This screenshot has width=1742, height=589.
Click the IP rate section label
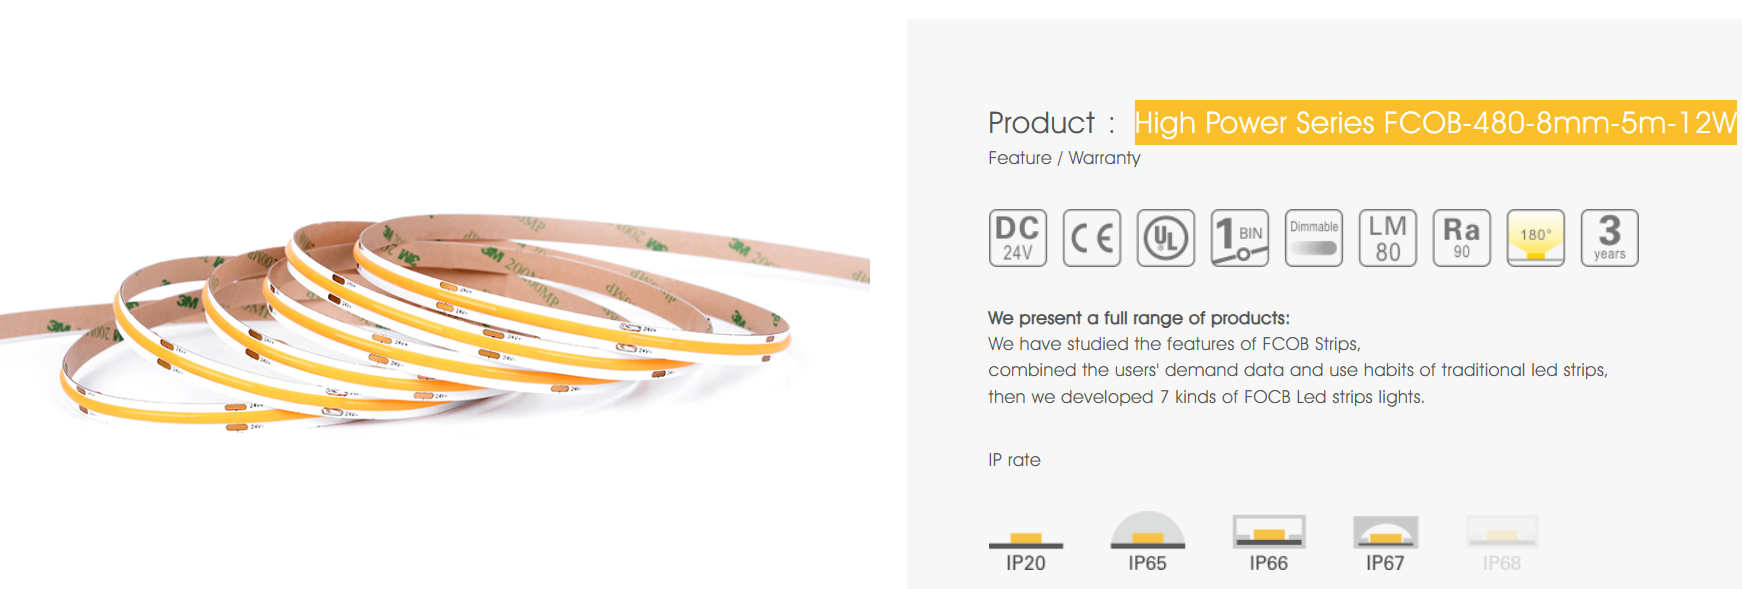(1014, 460)
